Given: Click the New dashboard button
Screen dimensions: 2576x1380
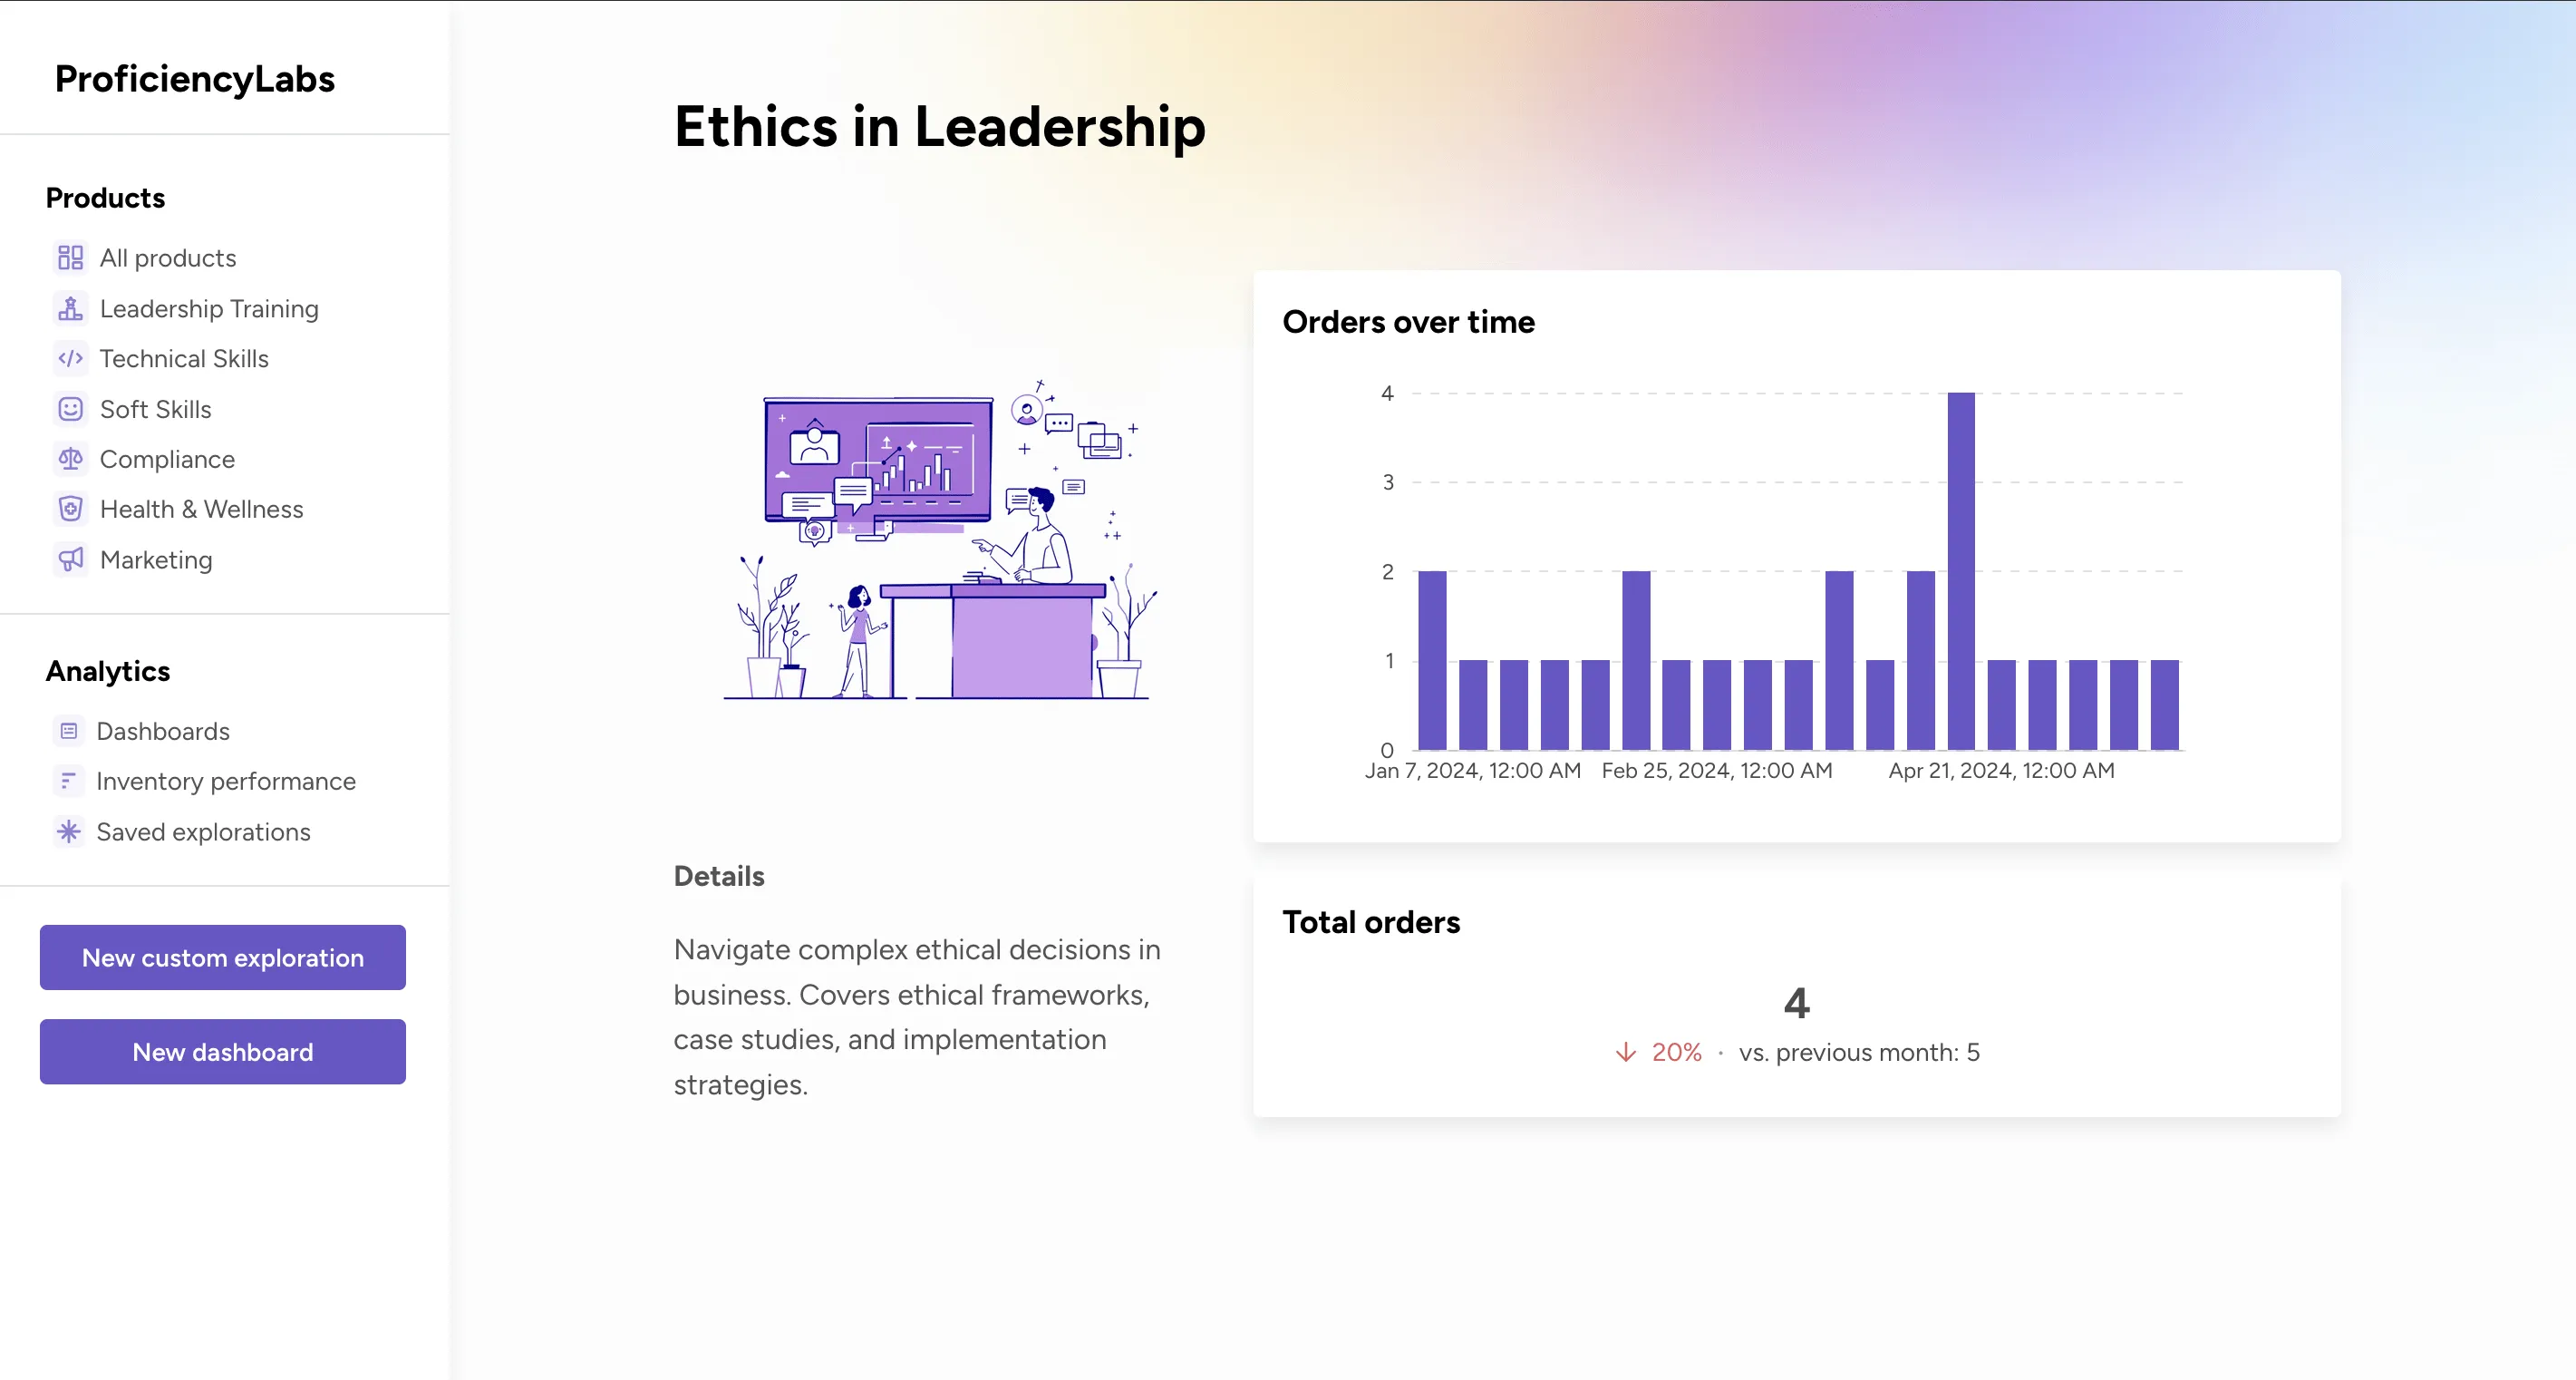Looking at the screenshot, I should tap(222, 1051).
